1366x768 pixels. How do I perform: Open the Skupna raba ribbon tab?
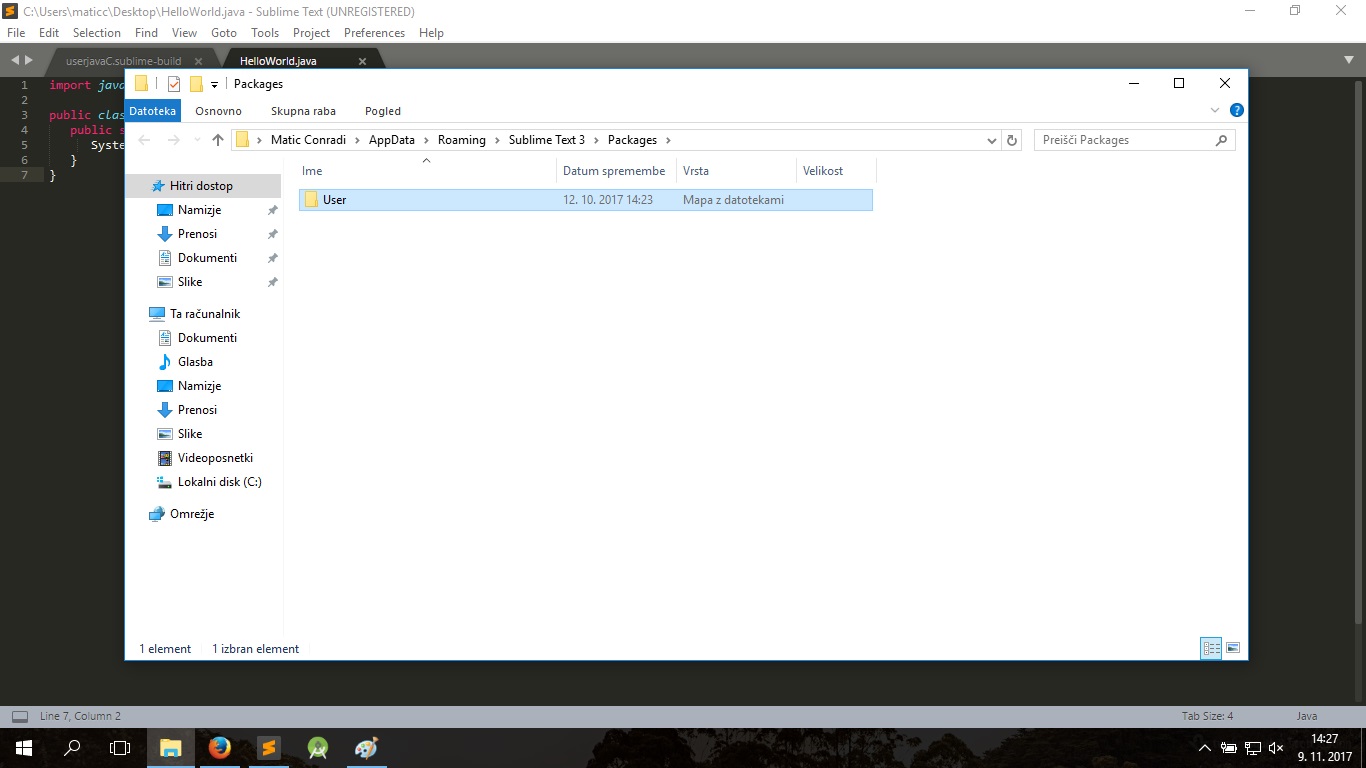coord(303,111)
